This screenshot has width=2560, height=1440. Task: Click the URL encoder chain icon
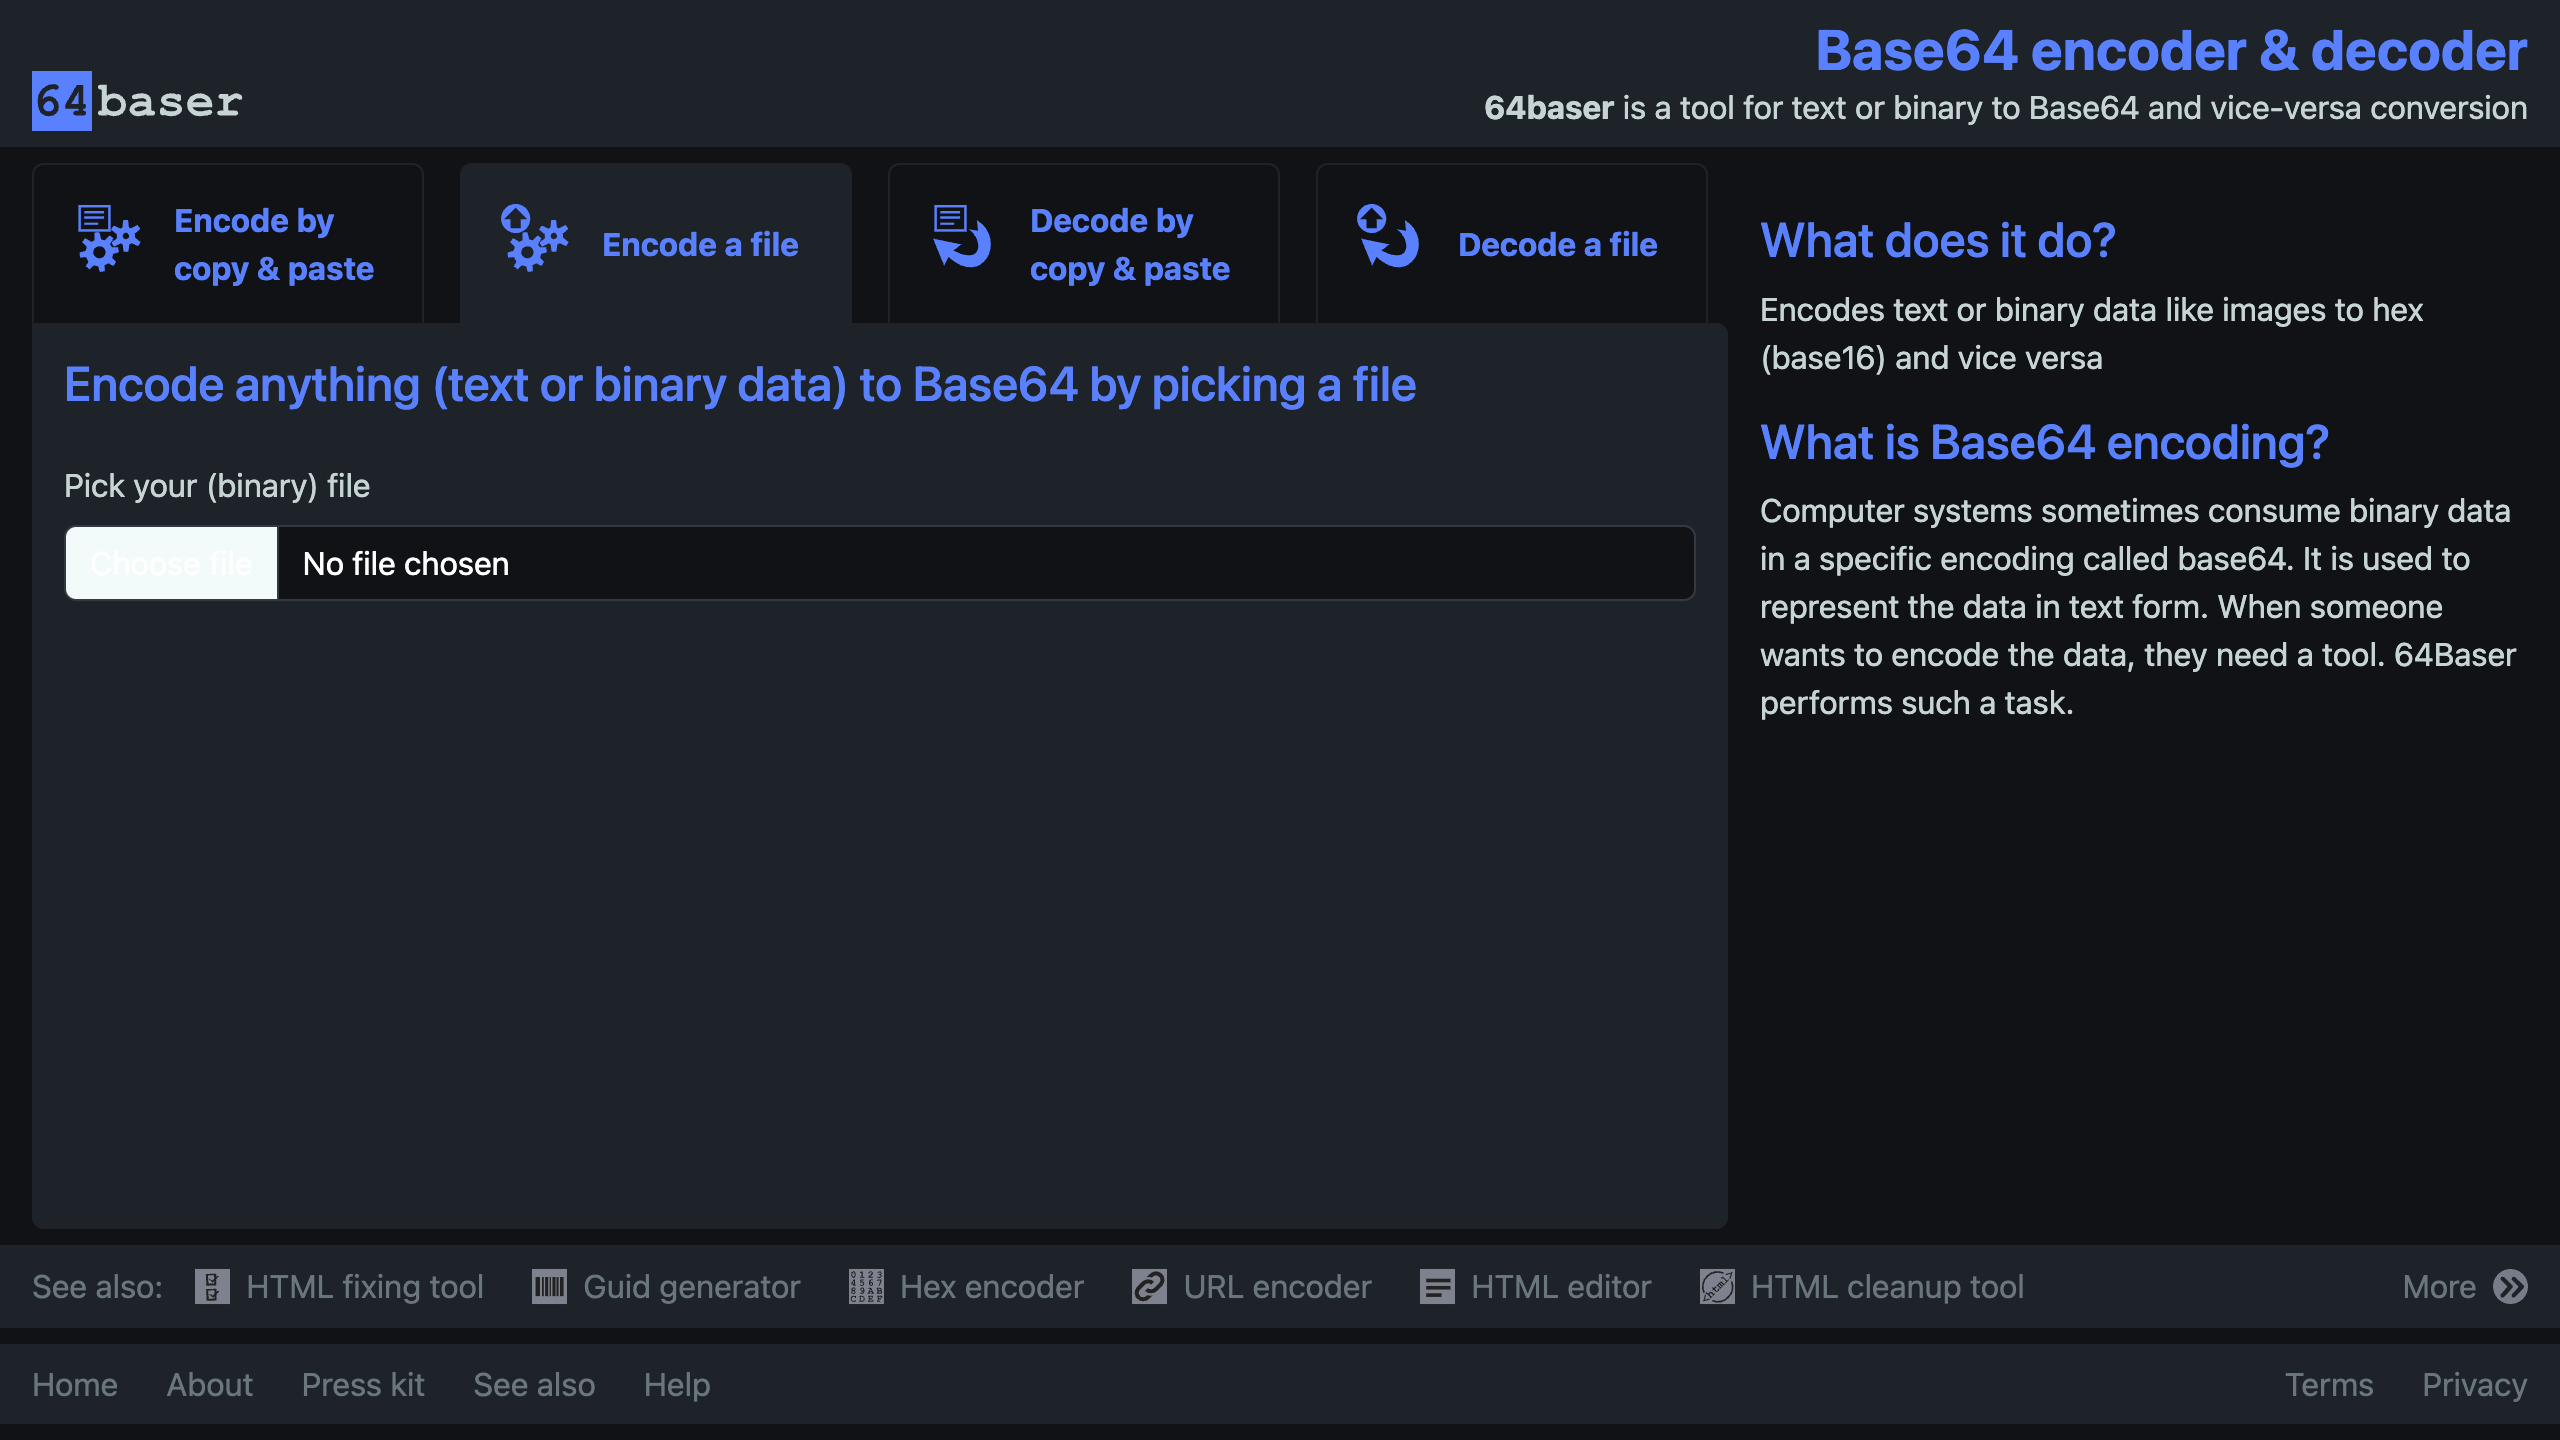pos(1149,1286)
